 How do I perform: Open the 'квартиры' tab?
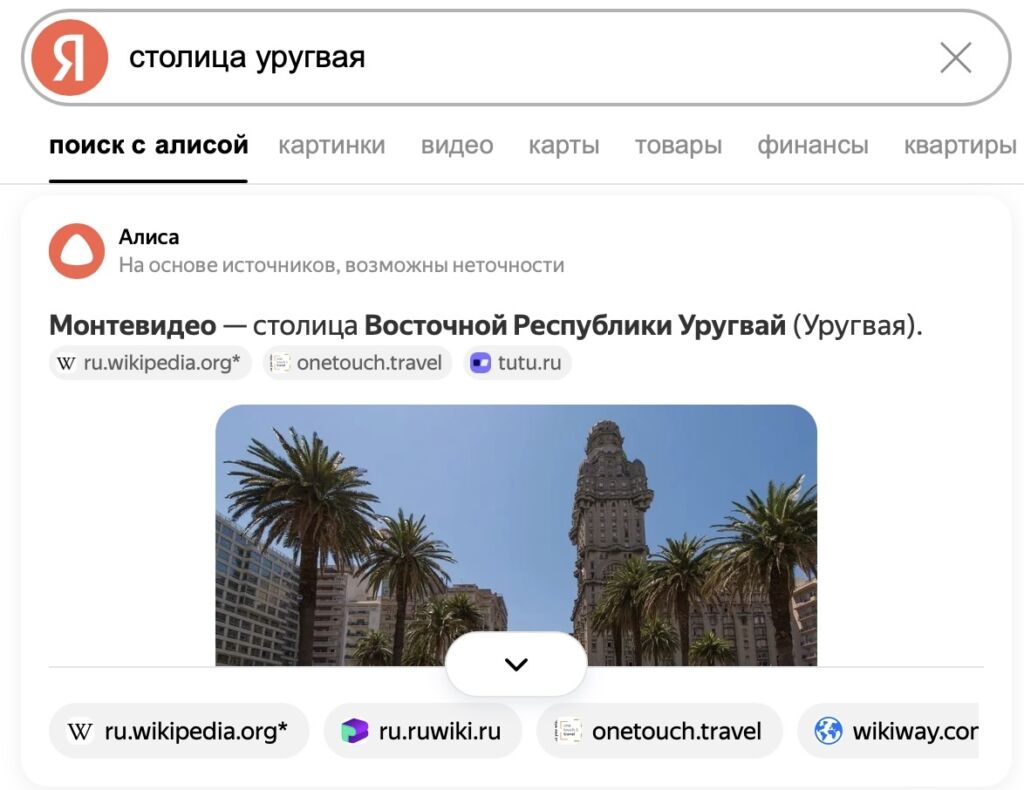pos(961,145)
